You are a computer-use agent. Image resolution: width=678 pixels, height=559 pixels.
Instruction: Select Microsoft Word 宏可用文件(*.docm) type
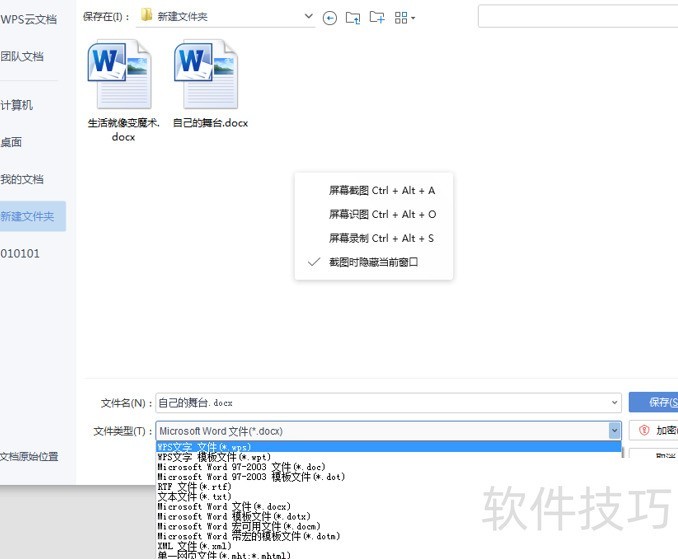pyautogui.click(x=388, y=526)
